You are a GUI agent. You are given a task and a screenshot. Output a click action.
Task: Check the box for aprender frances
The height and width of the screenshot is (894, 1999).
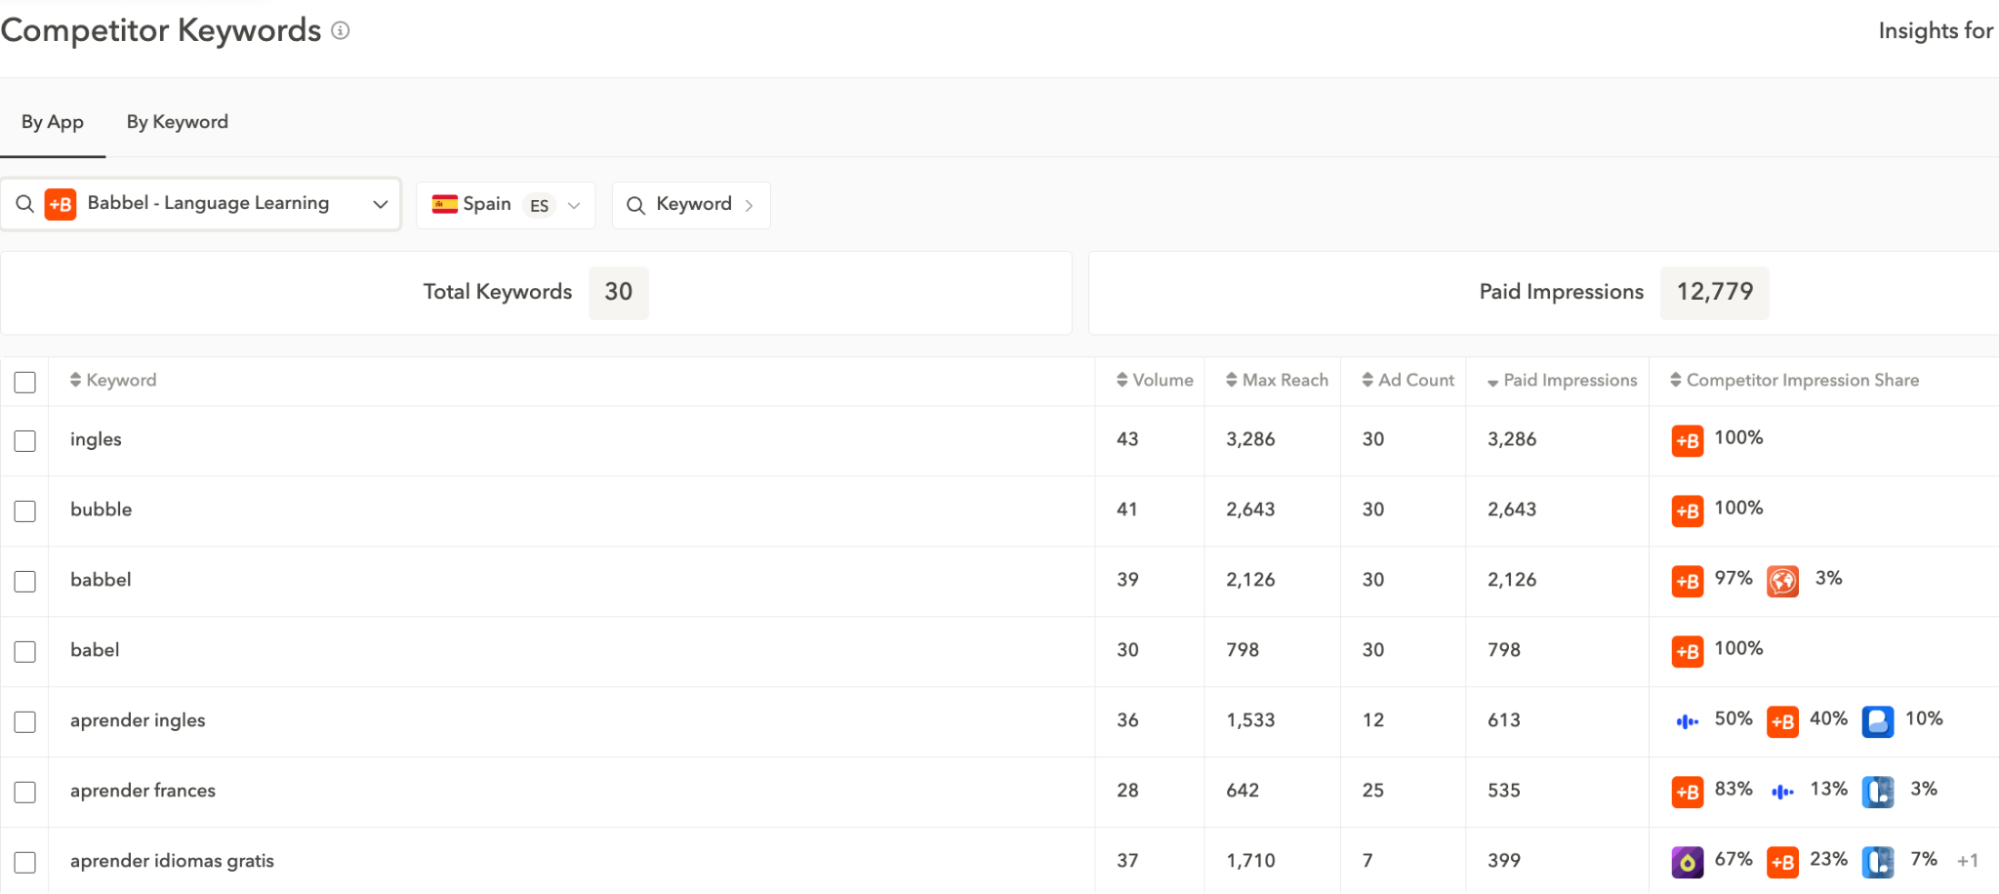25,792
